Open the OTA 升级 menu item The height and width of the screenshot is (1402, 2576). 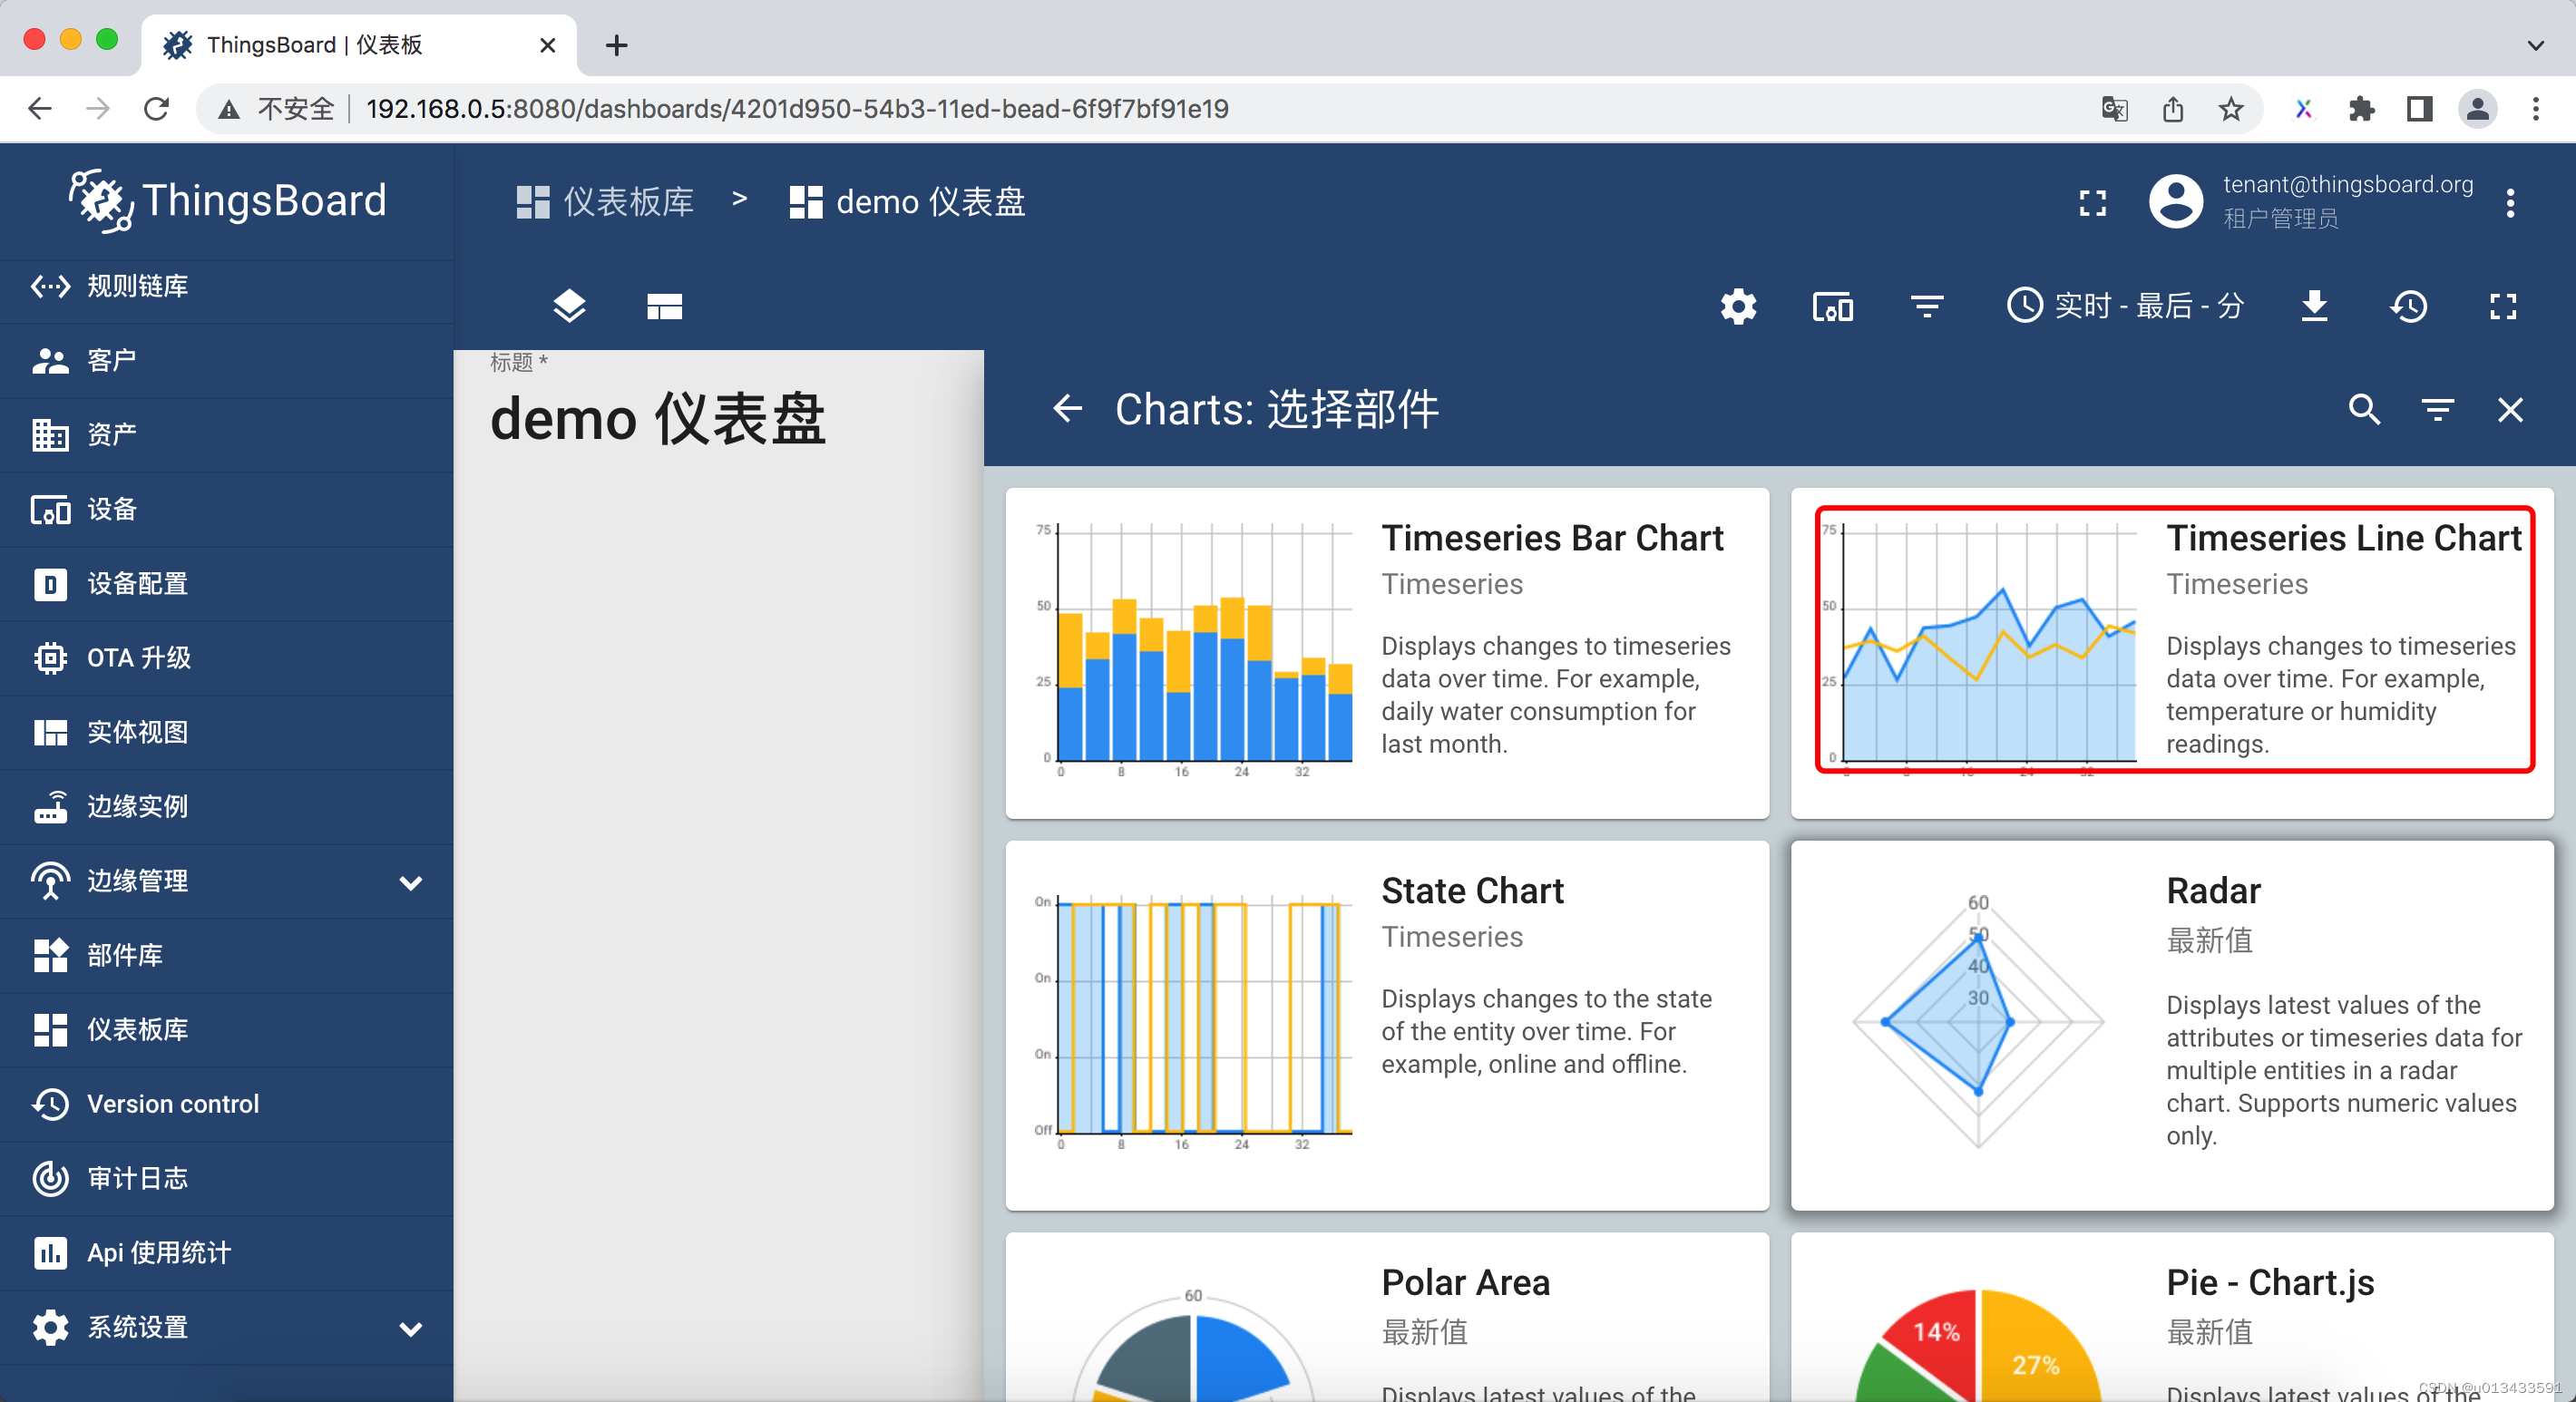pyautogui.click(x=226, y=657)
